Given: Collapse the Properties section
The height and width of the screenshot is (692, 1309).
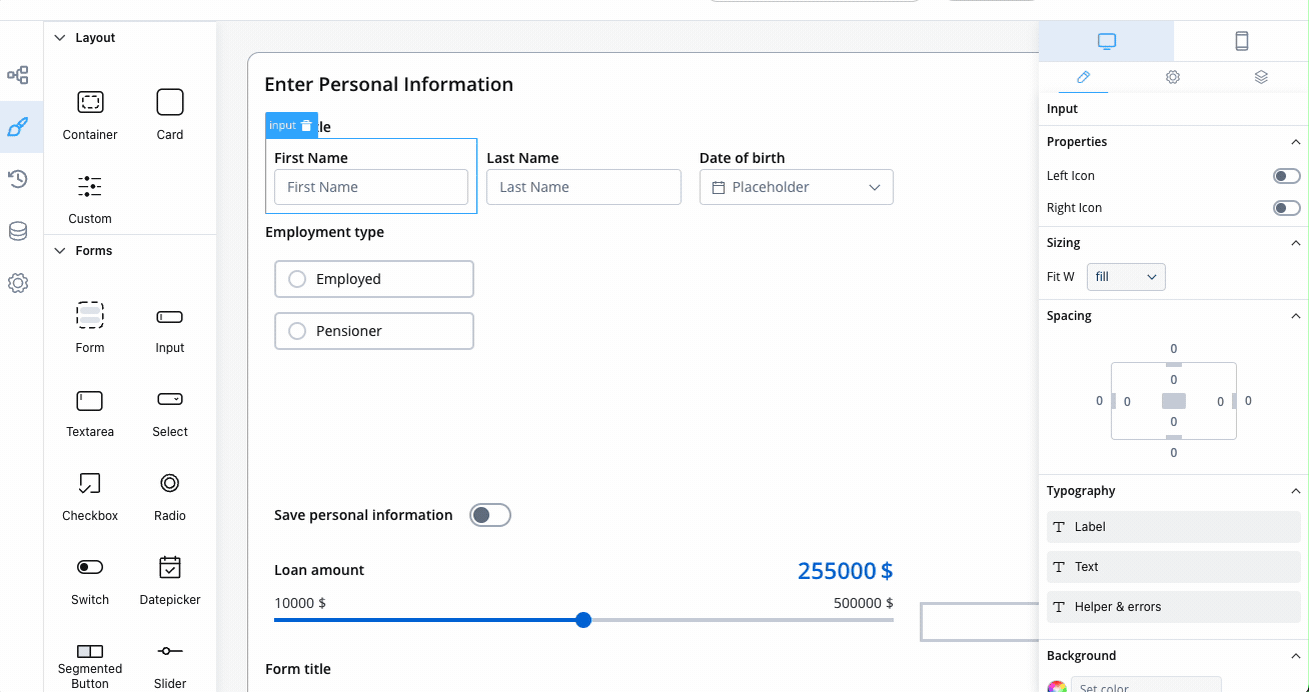Looking at the screenshot, I should pos(1296,142).
